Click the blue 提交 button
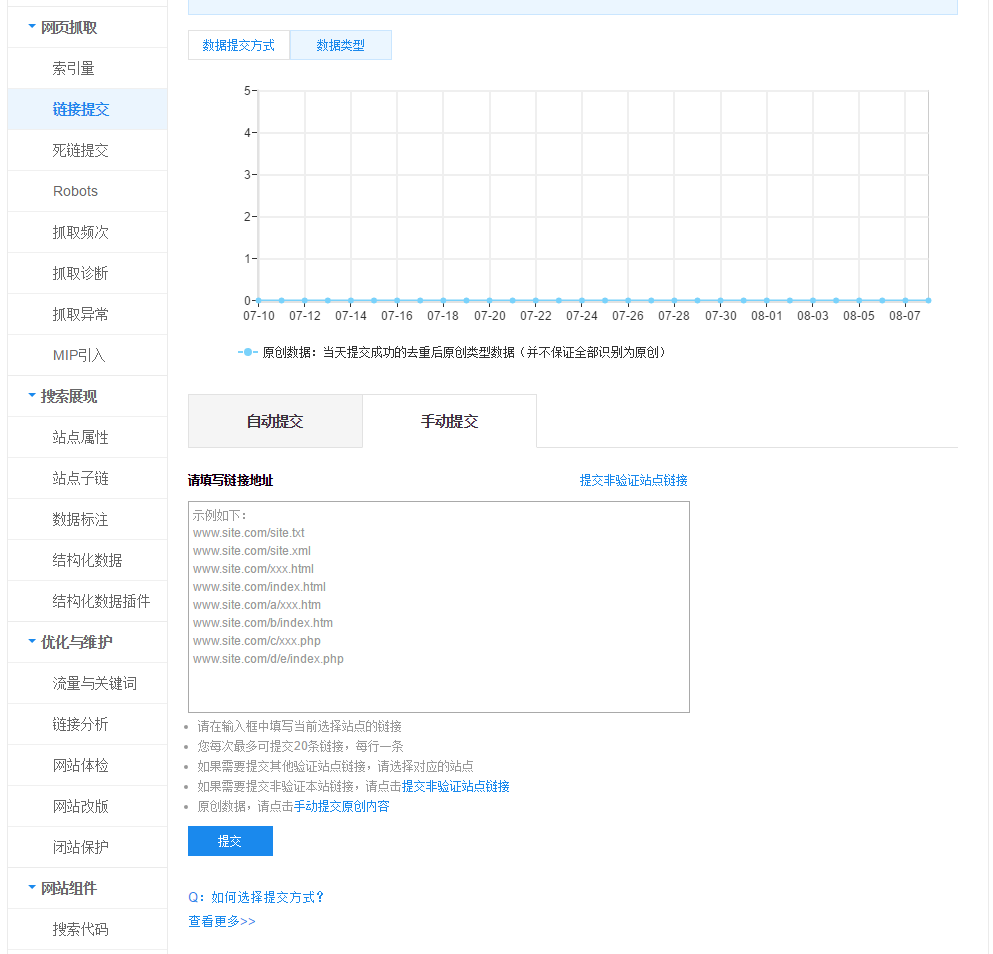The image size is (993, 954). click(230, 841)
